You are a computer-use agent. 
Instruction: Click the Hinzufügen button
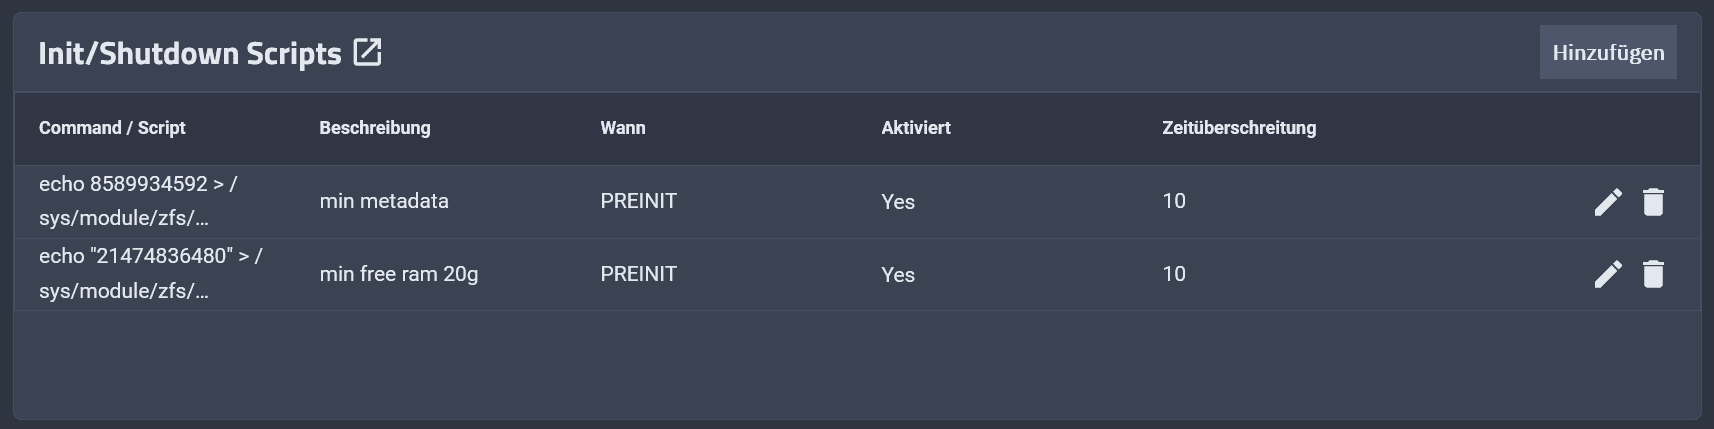point(1608,52)
